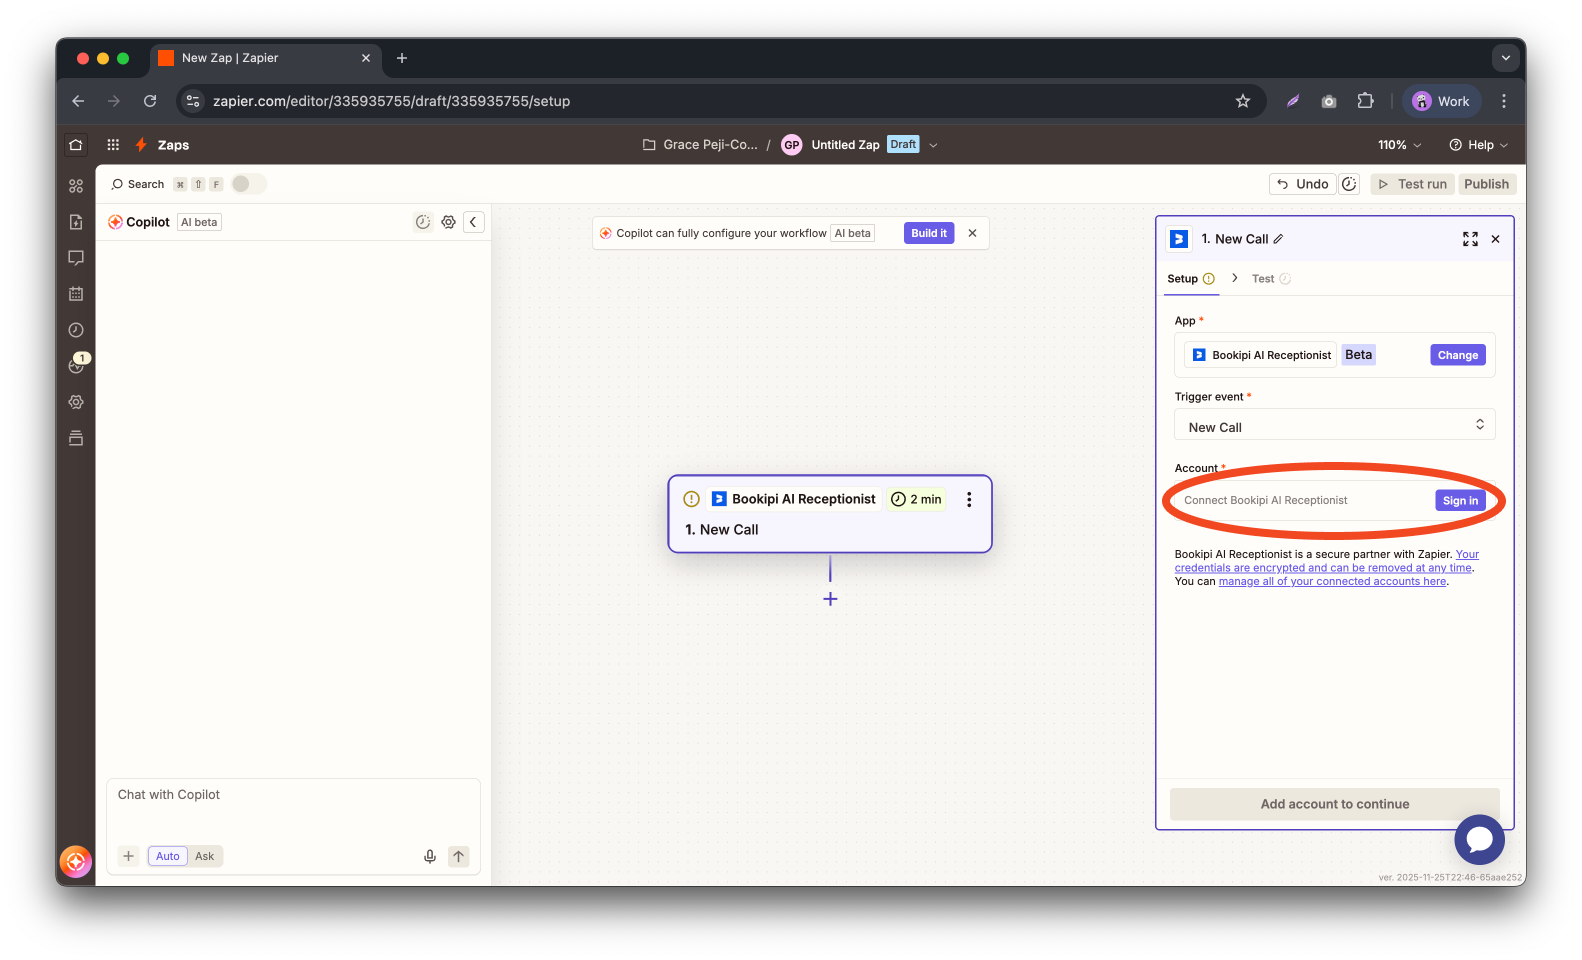
Task: Click the Search button in the editor toolbar
Action: (x=138, y=184)
